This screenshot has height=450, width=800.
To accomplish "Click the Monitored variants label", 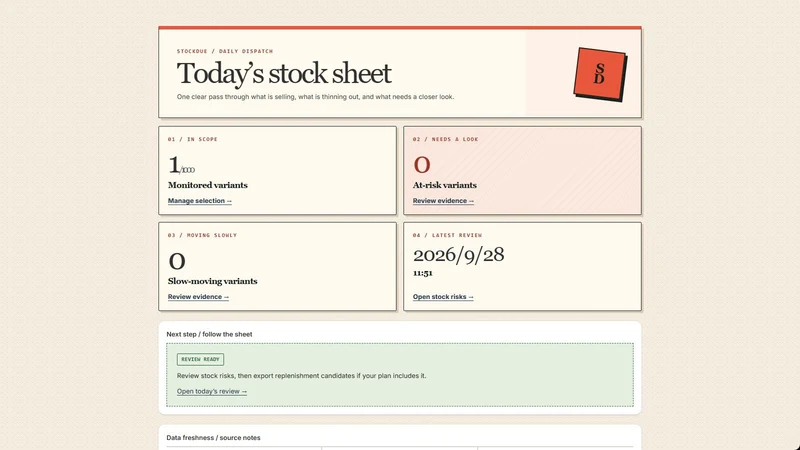I will 208,185.
